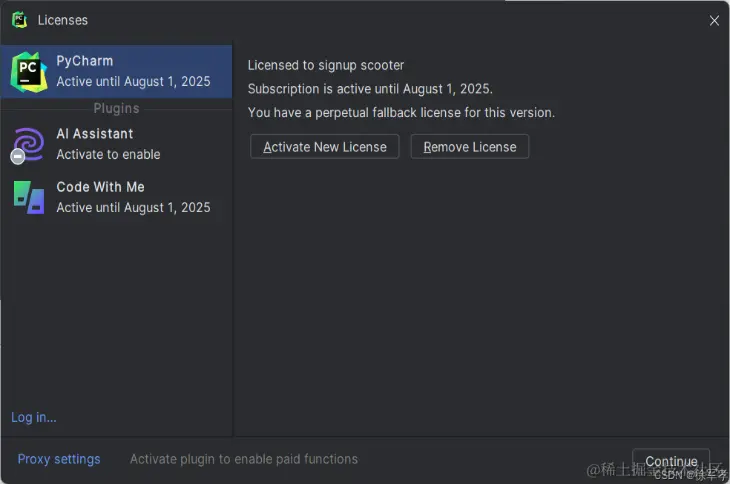Click the Code With Me plugin icon
The height and width of the screenshot is (485, 730).
pos(29,197)
